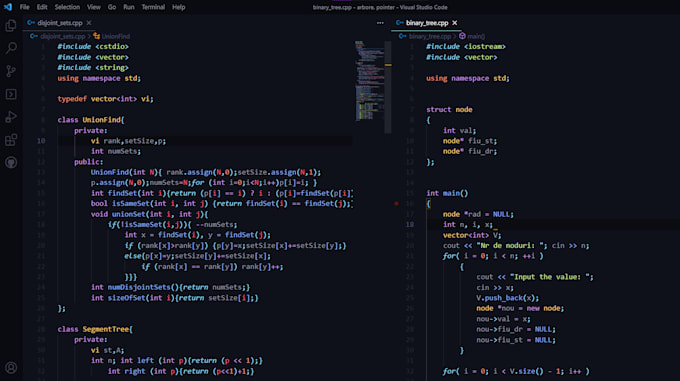Viewport: 680px width, 381px height.
Task: Click 'int main()' in the right editor
Action: (447, 193)
